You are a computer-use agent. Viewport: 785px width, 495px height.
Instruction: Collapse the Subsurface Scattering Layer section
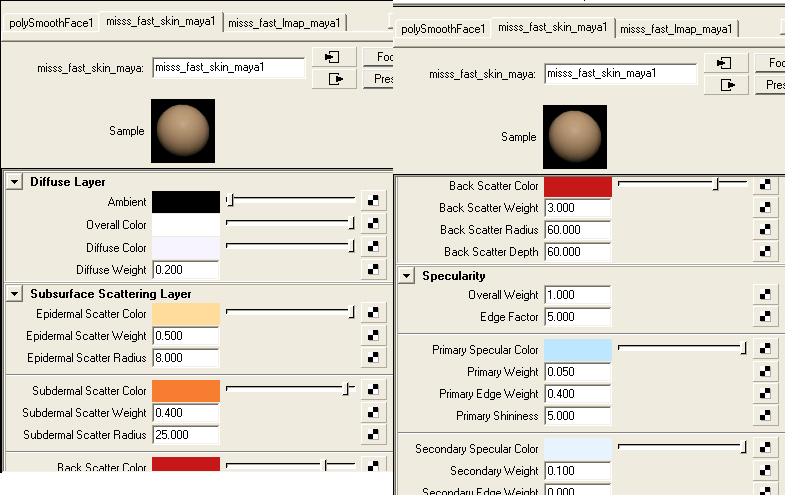pos(15,294)
